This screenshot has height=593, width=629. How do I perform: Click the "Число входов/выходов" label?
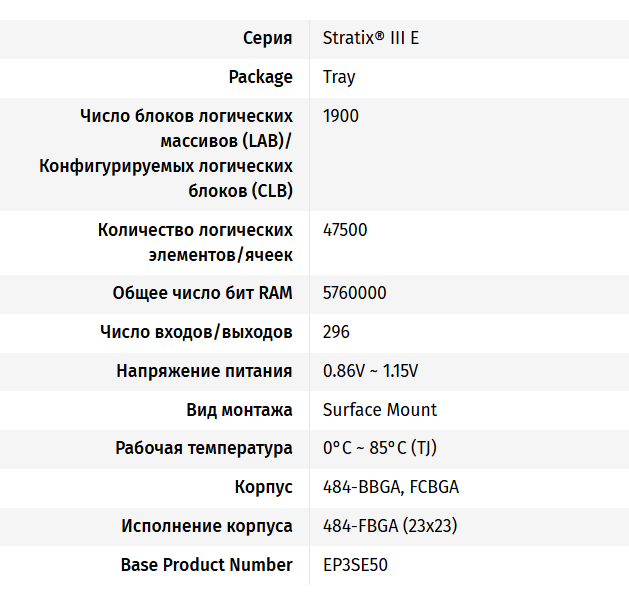[x=196, y=332]
